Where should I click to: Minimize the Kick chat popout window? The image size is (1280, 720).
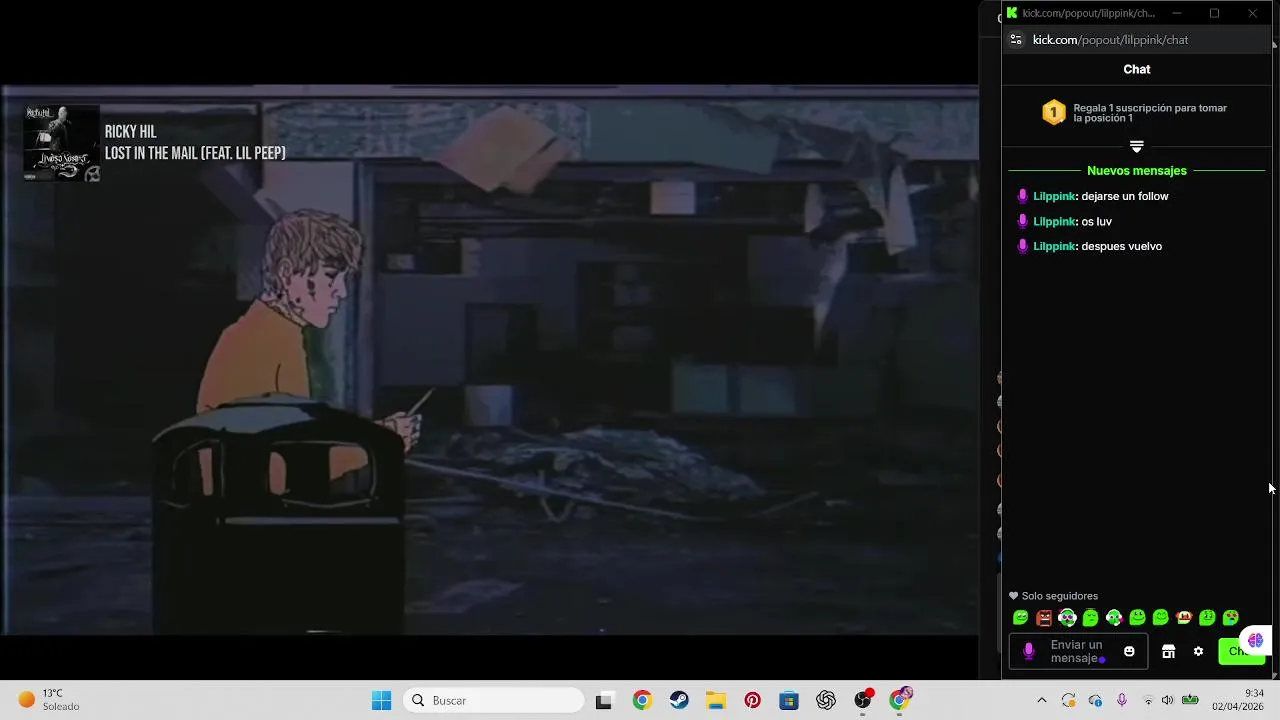(1176, 13)
